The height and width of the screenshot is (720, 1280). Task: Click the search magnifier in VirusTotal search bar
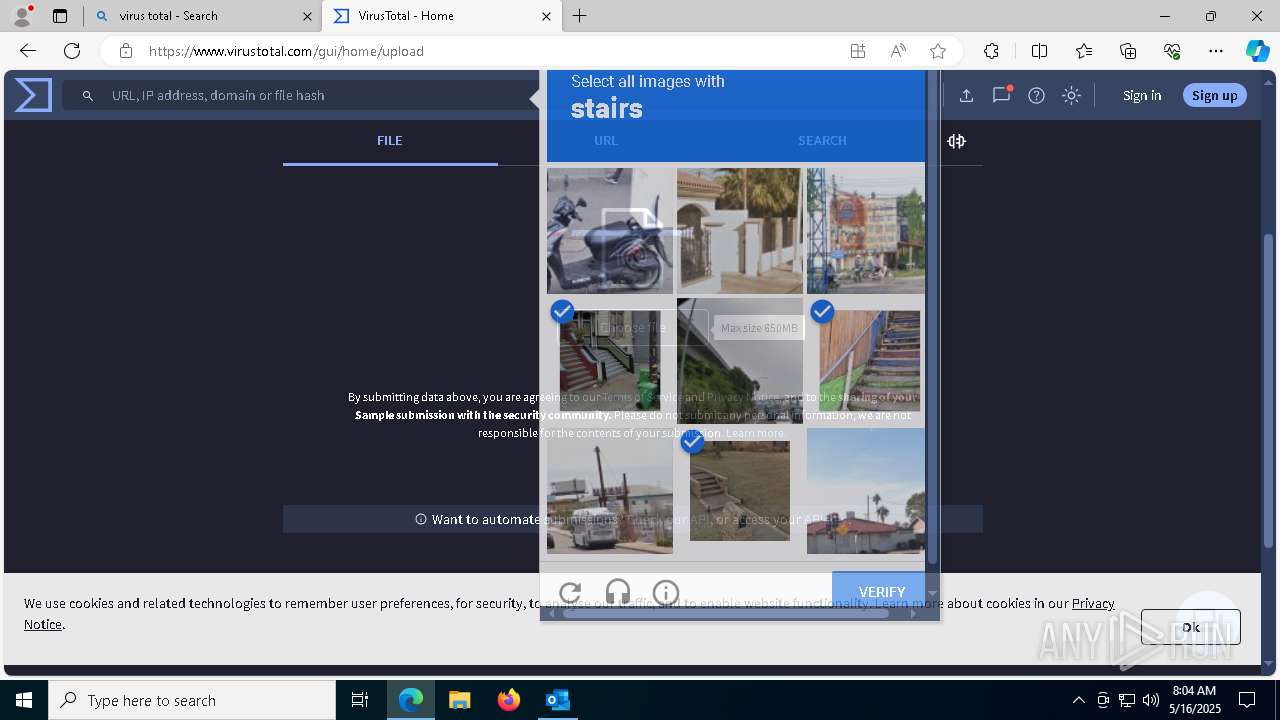click(x=88, y=96)
